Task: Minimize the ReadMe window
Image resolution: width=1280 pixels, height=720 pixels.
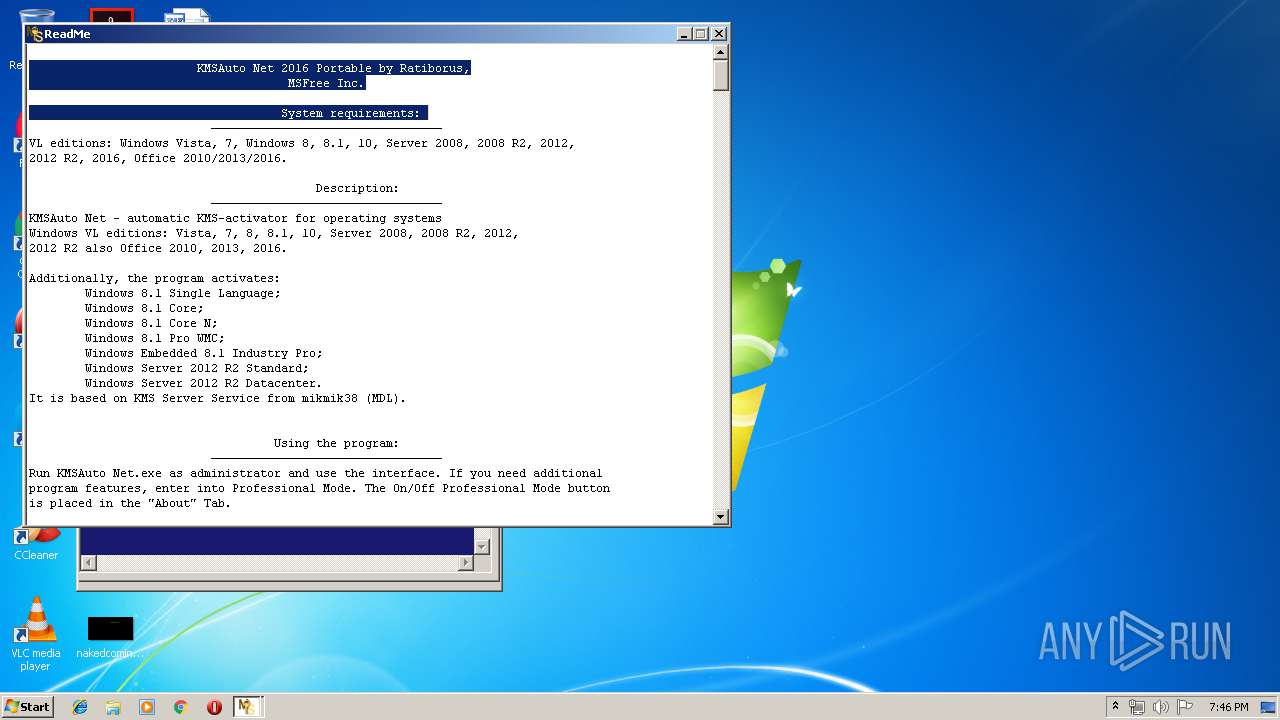Action: coord(684,34)
